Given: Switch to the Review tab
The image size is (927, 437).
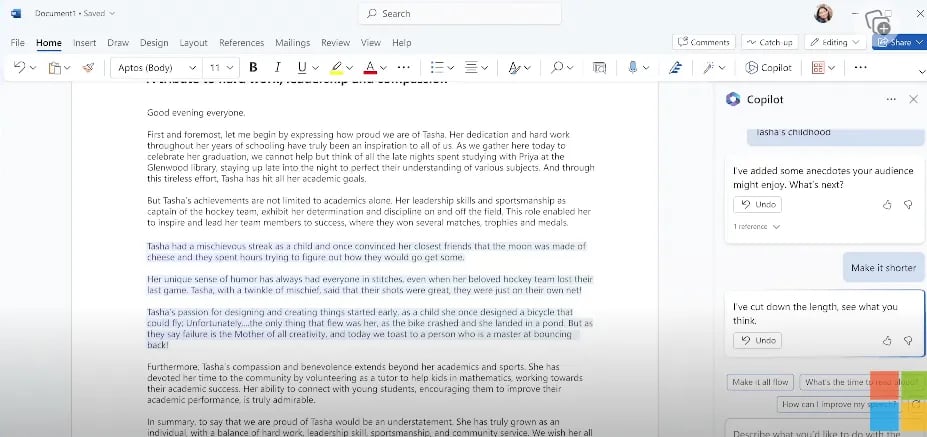Looking at the screenshot, I should 336,43.
